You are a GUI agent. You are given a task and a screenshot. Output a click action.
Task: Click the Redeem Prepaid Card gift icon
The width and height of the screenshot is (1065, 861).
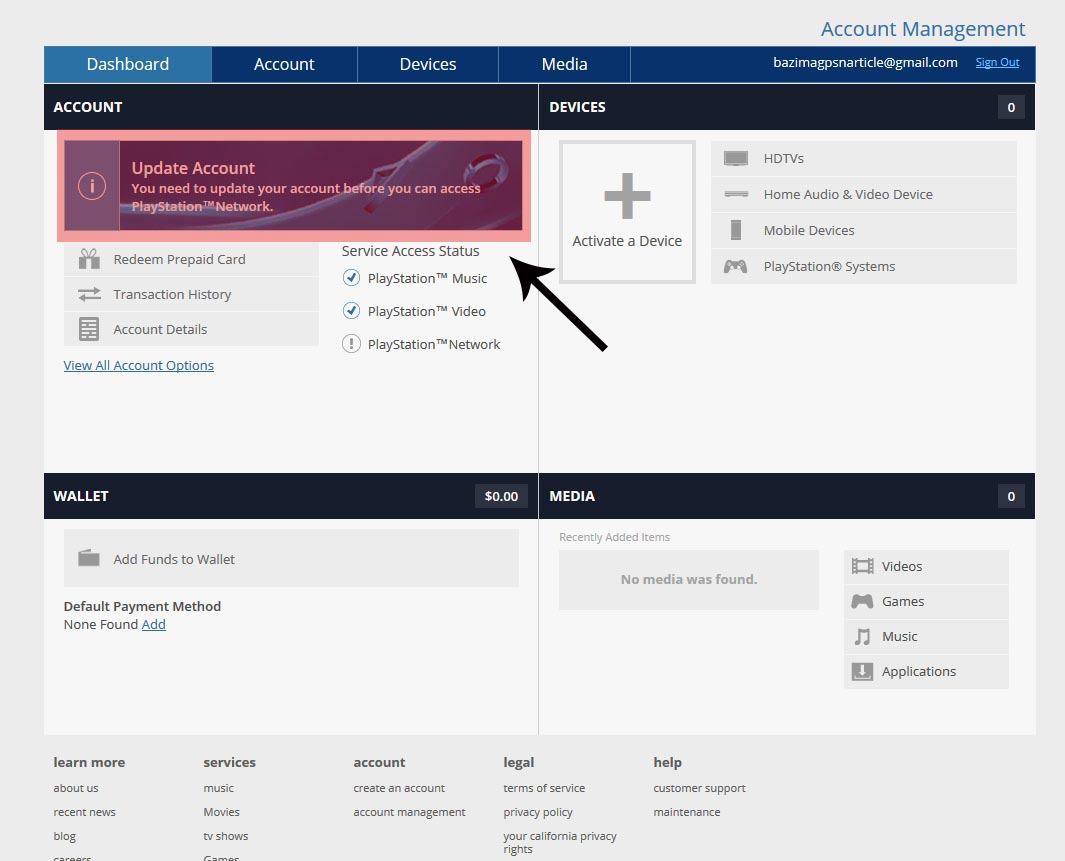click(89, 259)
